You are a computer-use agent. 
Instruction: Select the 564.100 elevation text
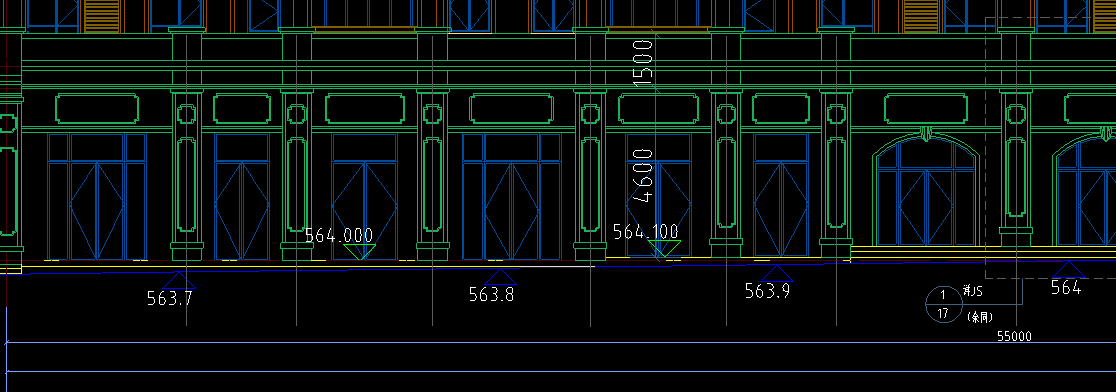point(646,231)
